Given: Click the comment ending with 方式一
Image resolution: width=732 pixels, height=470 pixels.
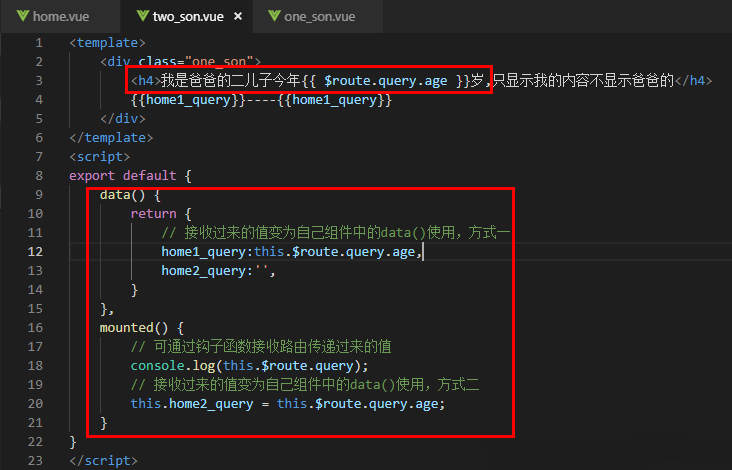Looking at the screenshot, I should coord(336,232).
